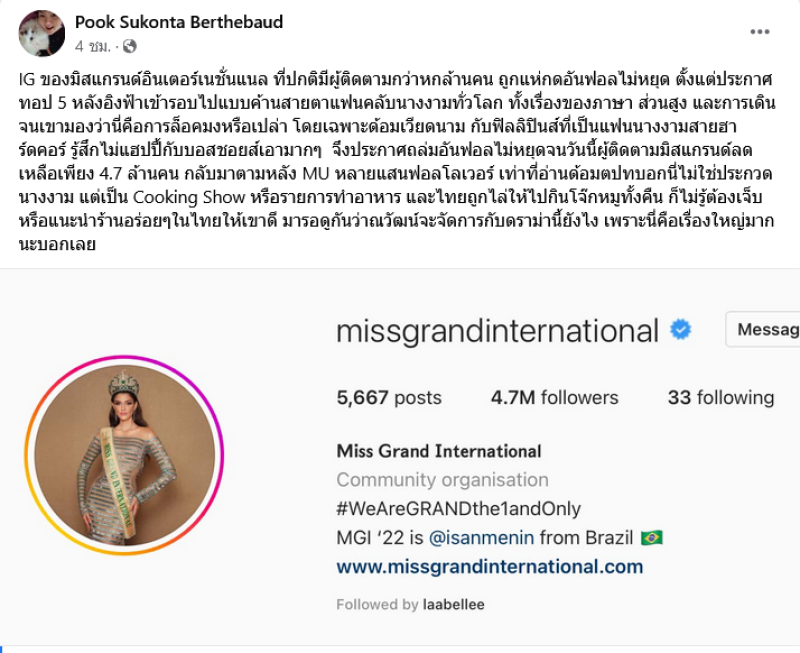Viewport: 800px width, 653px height.
Task: Open the three-dot post options menu
Action: [x=759, y=32]
